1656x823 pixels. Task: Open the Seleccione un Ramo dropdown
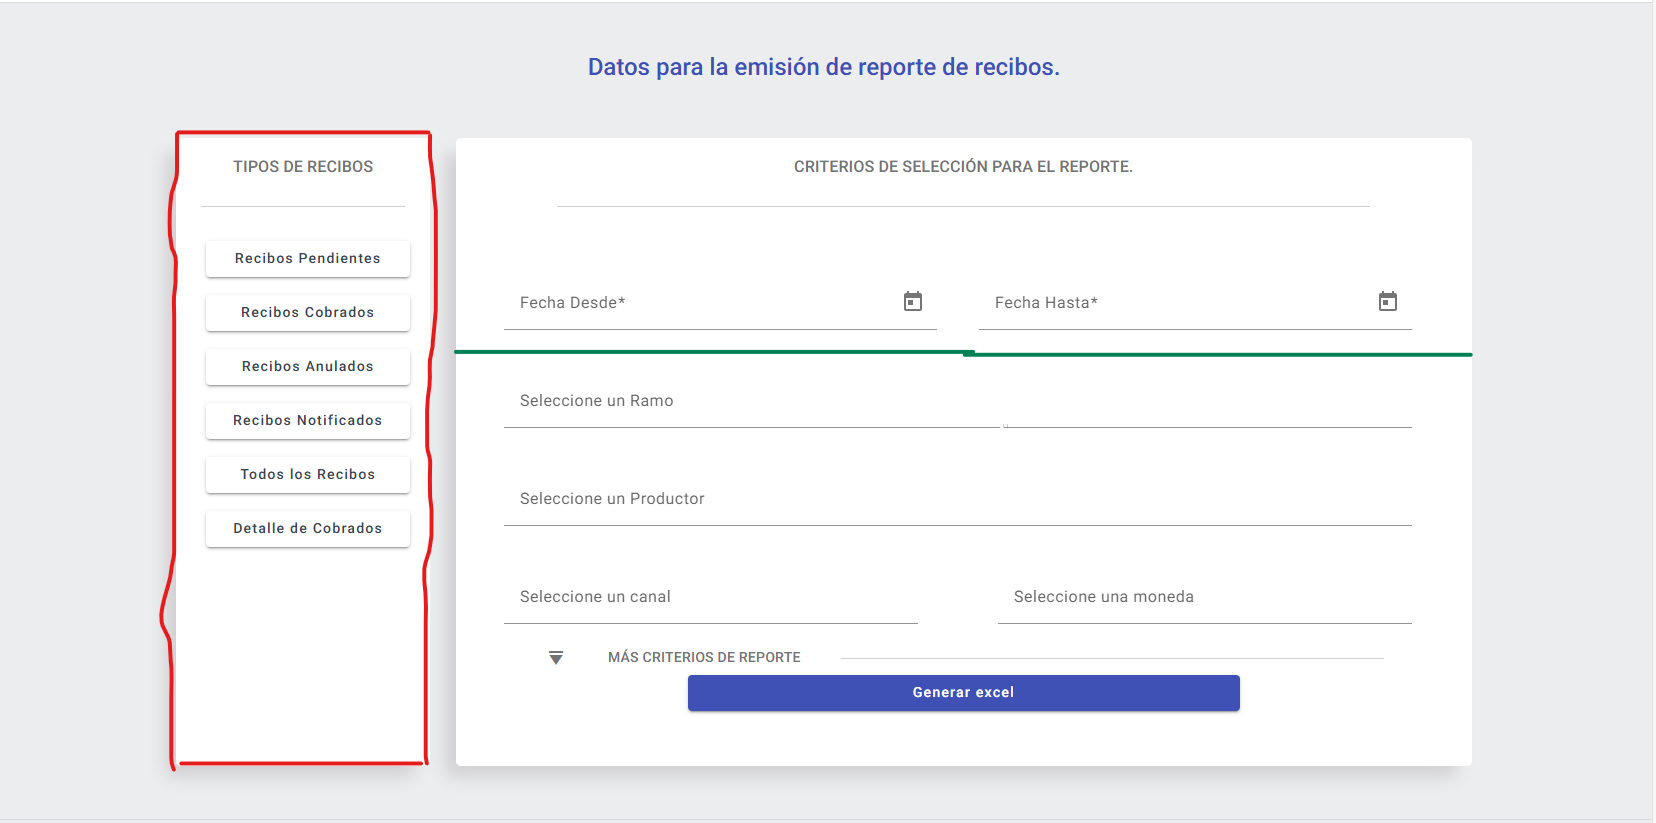coord(956,402)
